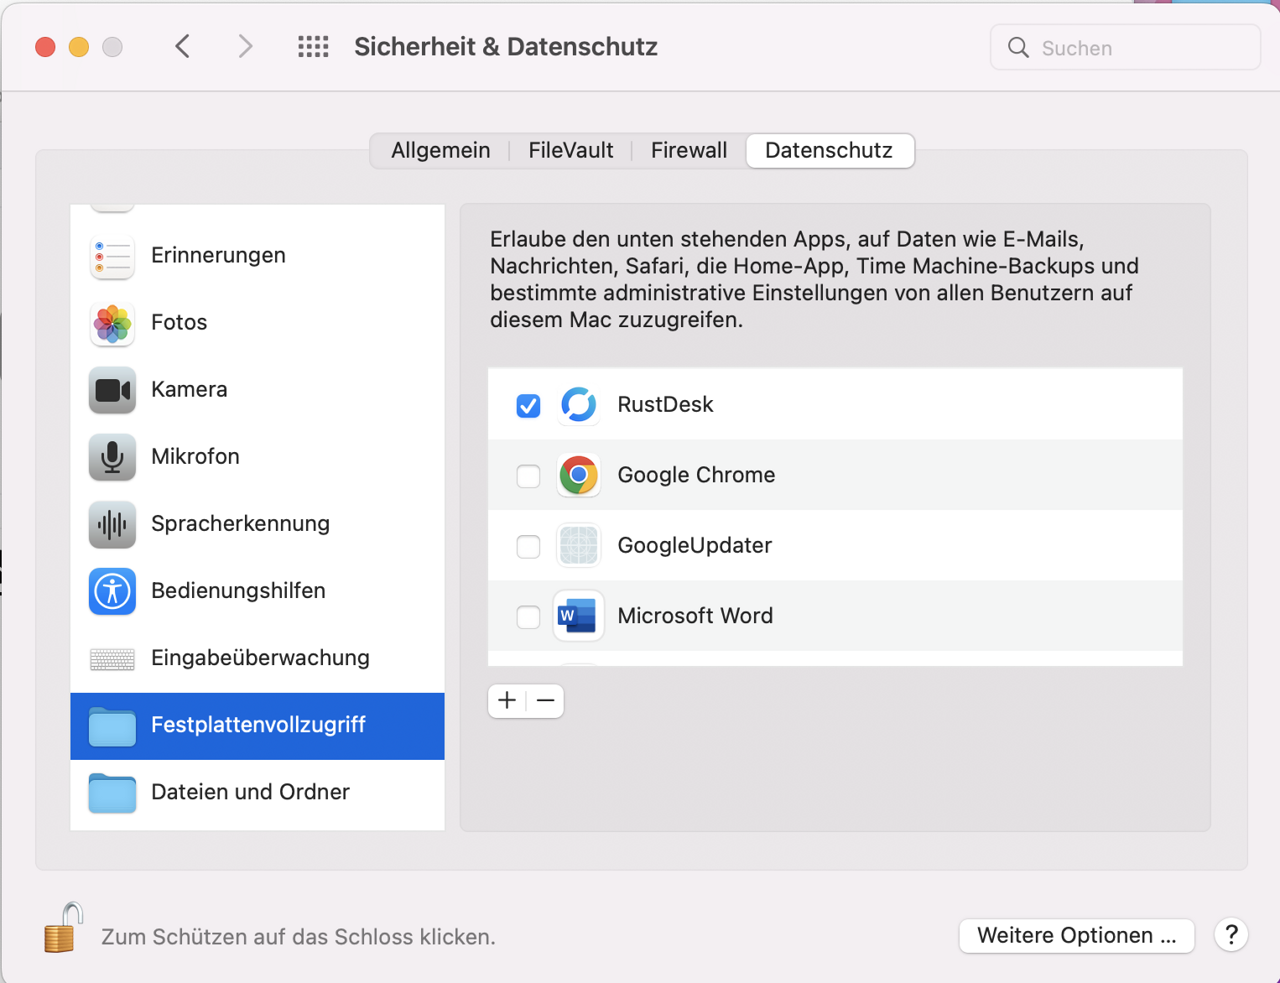Click the Weitere Optionen button
Screen dimensions: 1280x983
1076,936
